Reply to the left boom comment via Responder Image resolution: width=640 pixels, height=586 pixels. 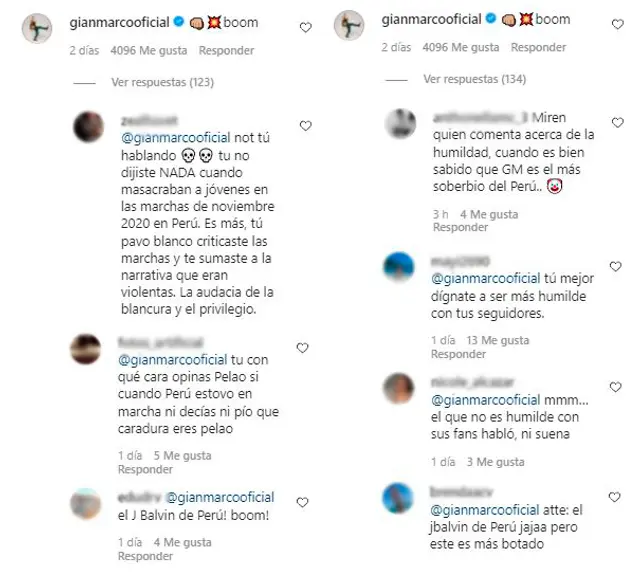[227, 51]
